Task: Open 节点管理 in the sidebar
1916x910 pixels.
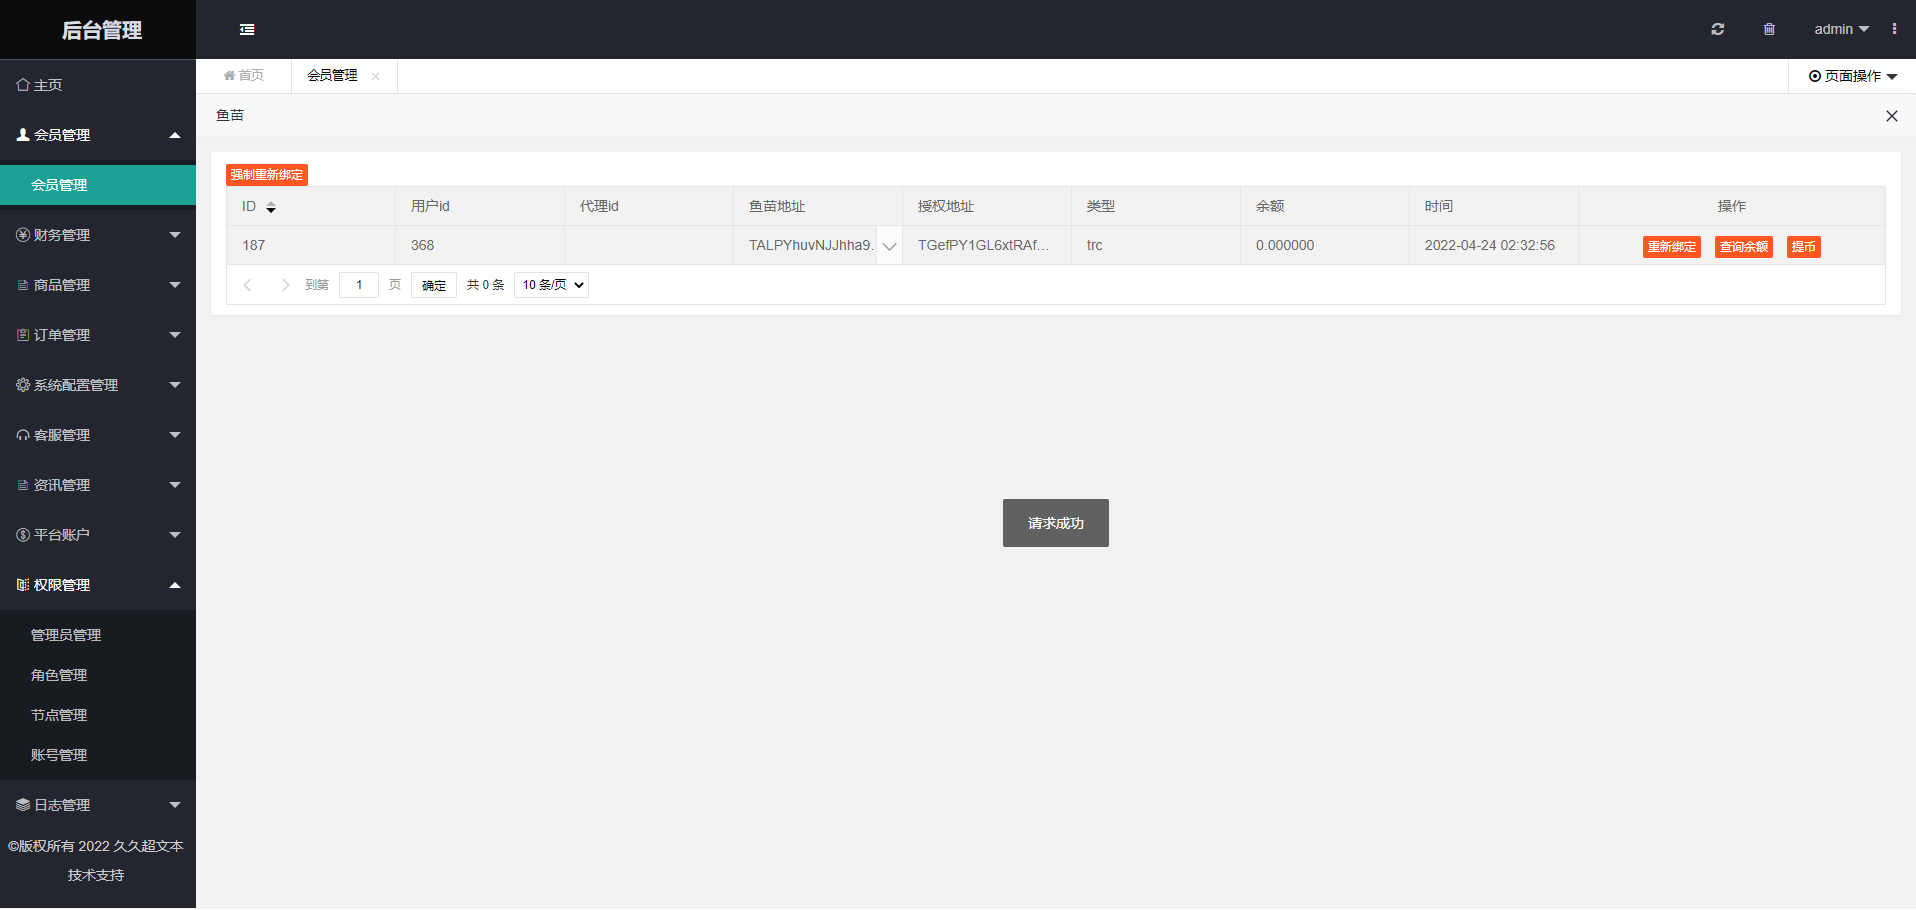Action: coord(98,715)
